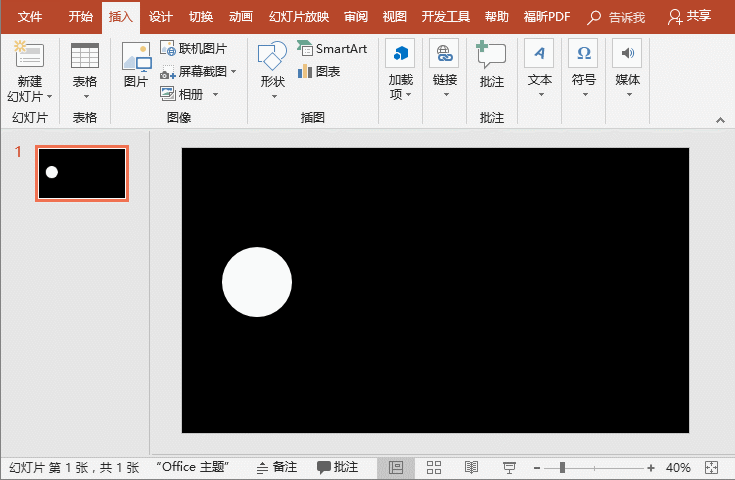The image size is (735, 480).
Task: Click the 40% zoom level button
Action: click(678, 468)
